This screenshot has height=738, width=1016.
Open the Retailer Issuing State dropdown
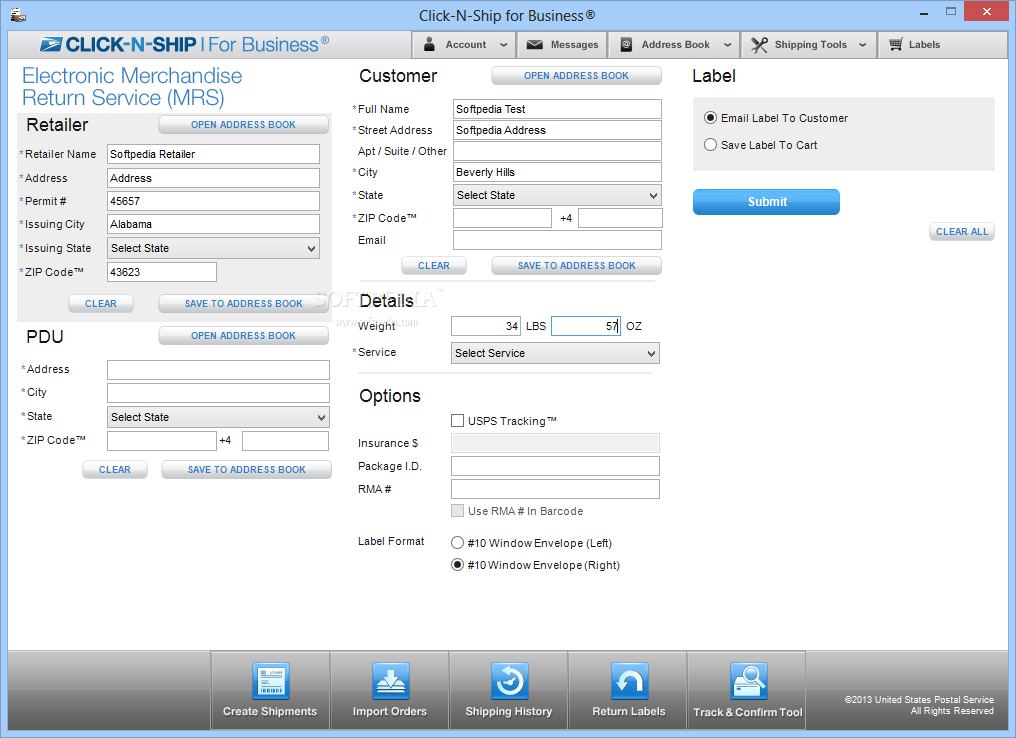[x=213, y=248]
